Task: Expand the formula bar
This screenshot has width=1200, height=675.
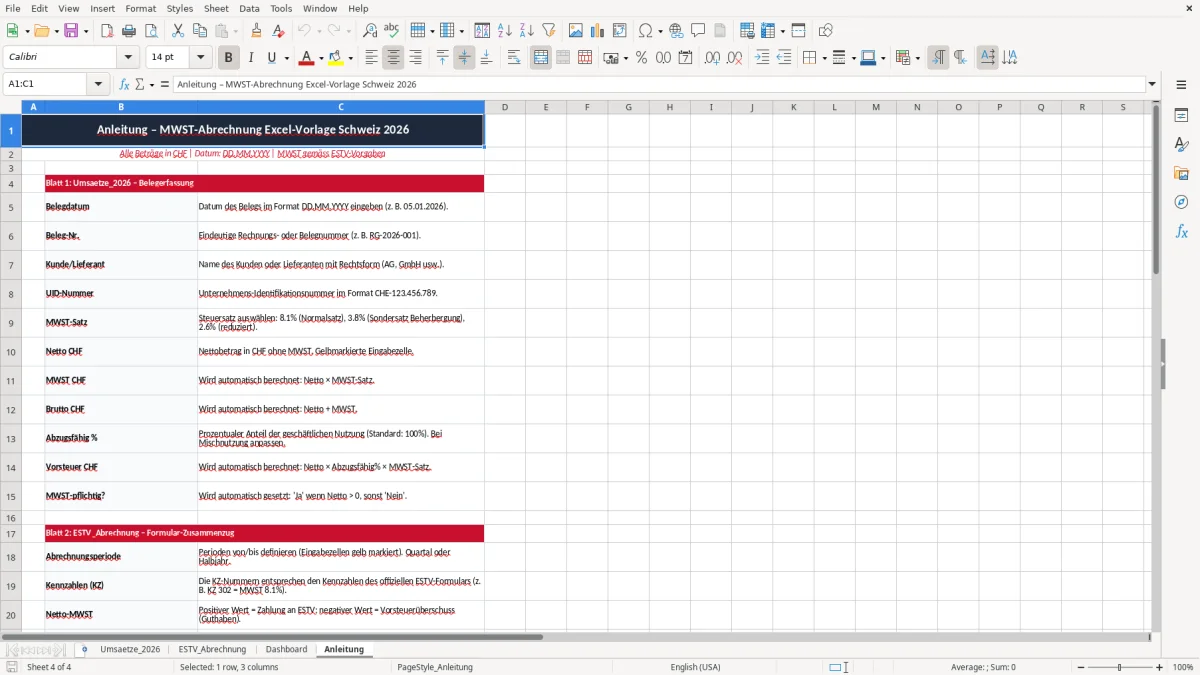Action: click(x=1152, y=85)
